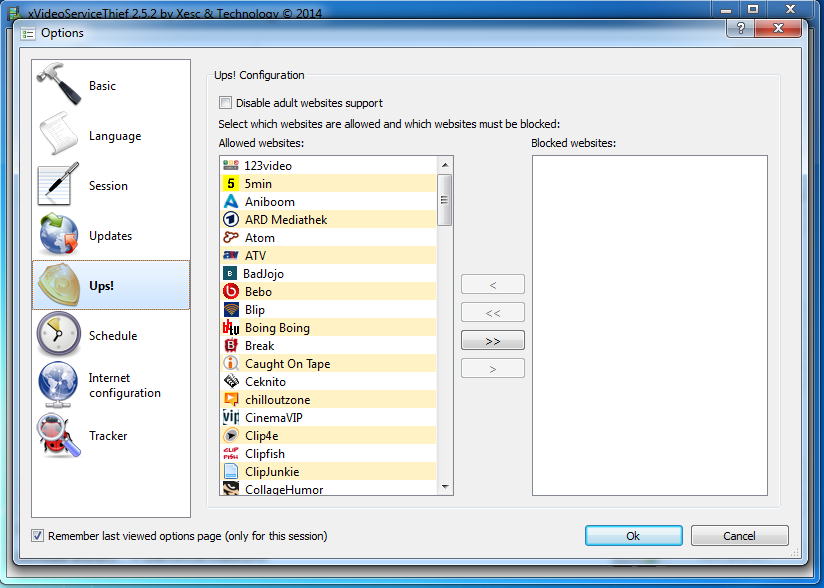Enable Disable adult websites support checkbox
The height and width of the screenshot is (588, 824).
[x=226, y=103]
